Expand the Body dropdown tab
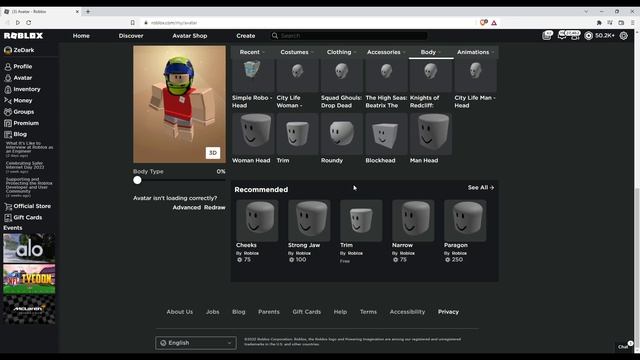The image size is (640, 360). 431,52
